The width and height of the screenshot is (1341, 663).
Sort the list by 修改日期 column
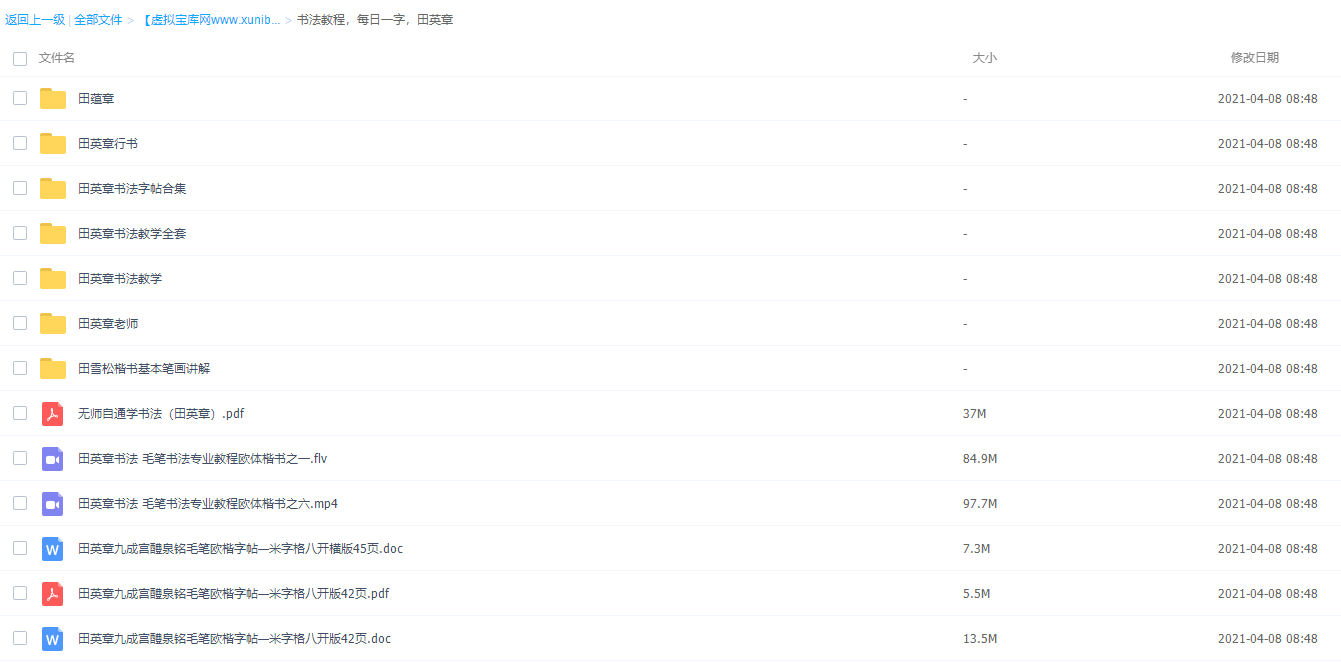(x=1254, y=58)
